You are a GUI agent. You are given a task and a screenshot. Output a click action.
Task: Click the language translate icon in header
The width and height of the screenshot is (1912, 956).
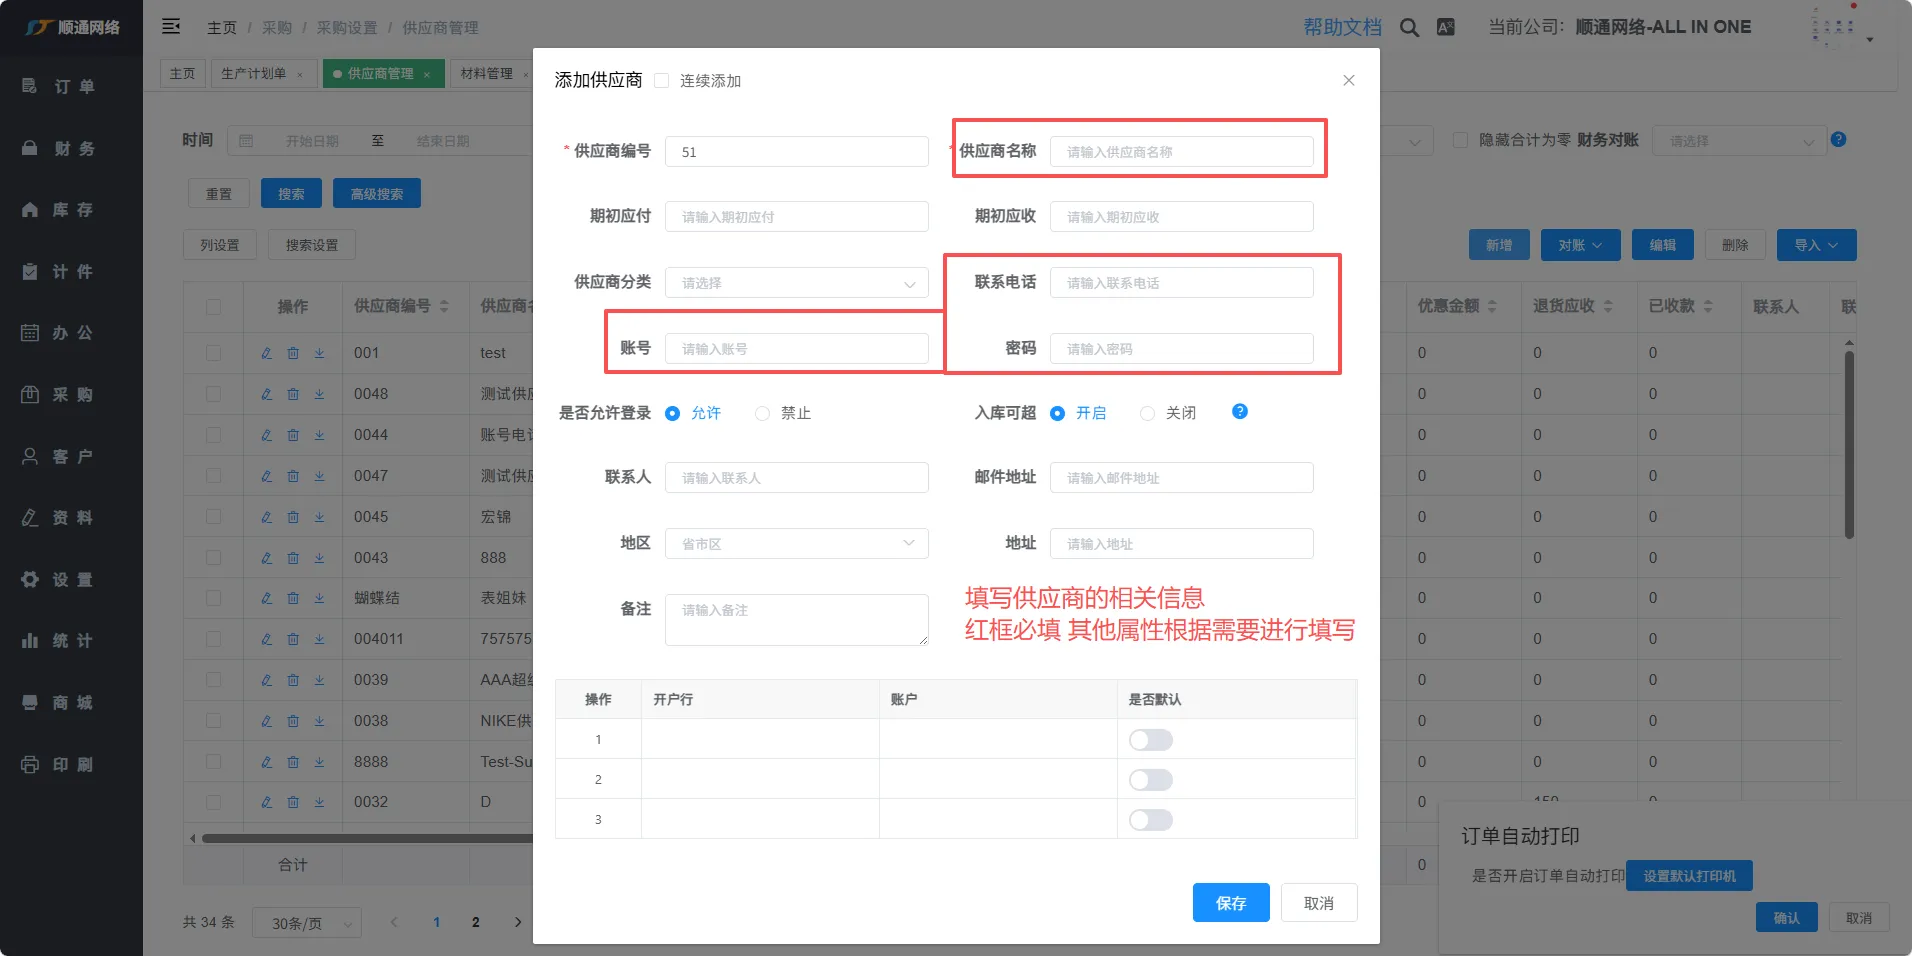(x=1445, y=28)
